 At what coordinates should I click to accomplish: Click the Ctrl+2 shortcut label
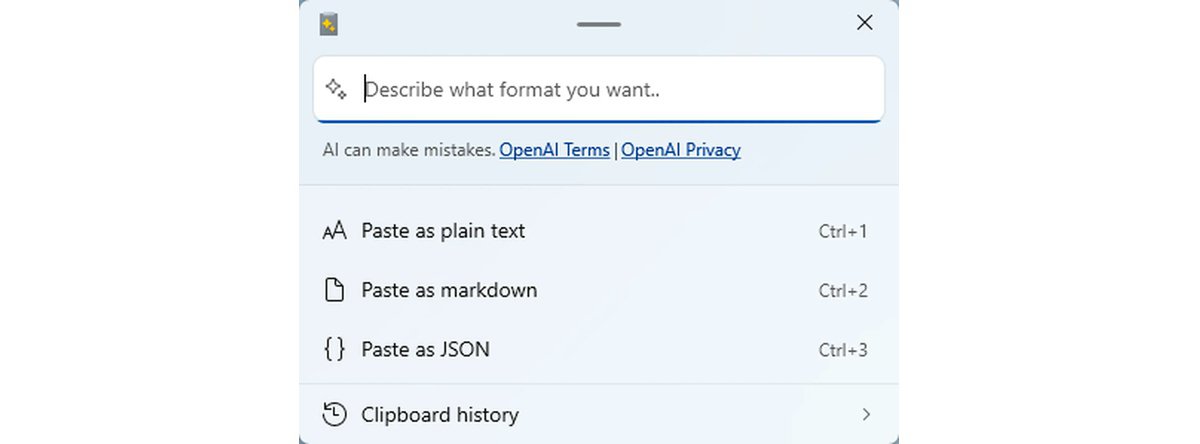[x=842, y=291]
